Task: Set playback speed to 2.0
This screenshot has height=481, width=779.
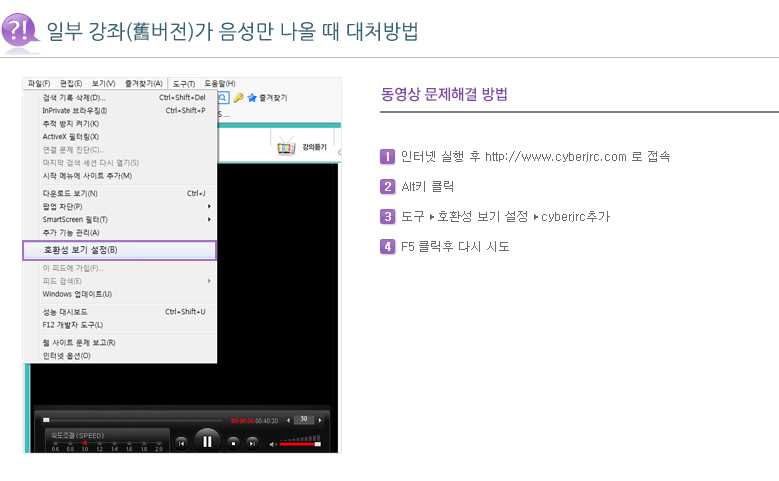Action: coord(159,443)
